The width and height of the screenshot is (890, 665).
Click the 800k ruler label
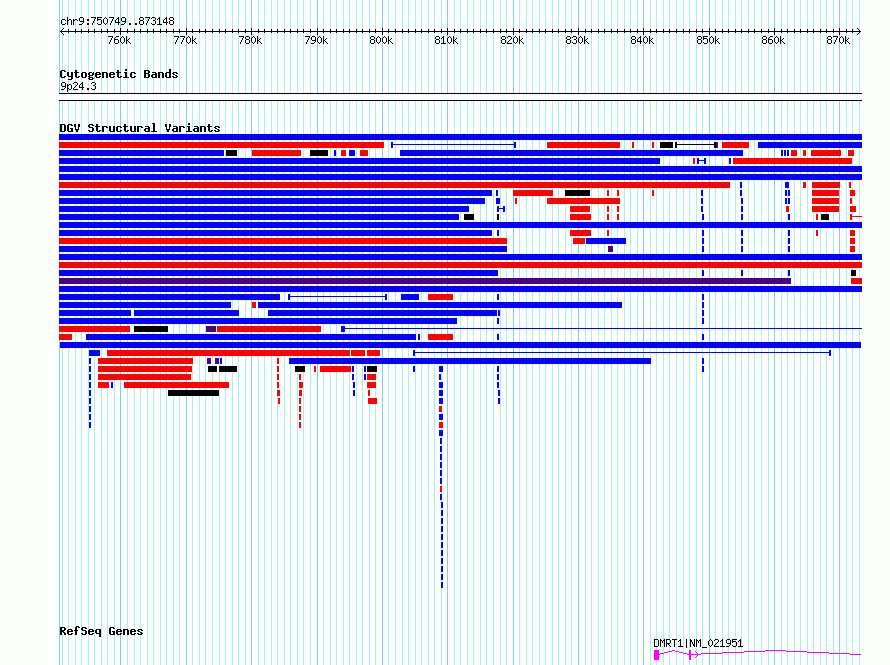(x=381, y=41)
